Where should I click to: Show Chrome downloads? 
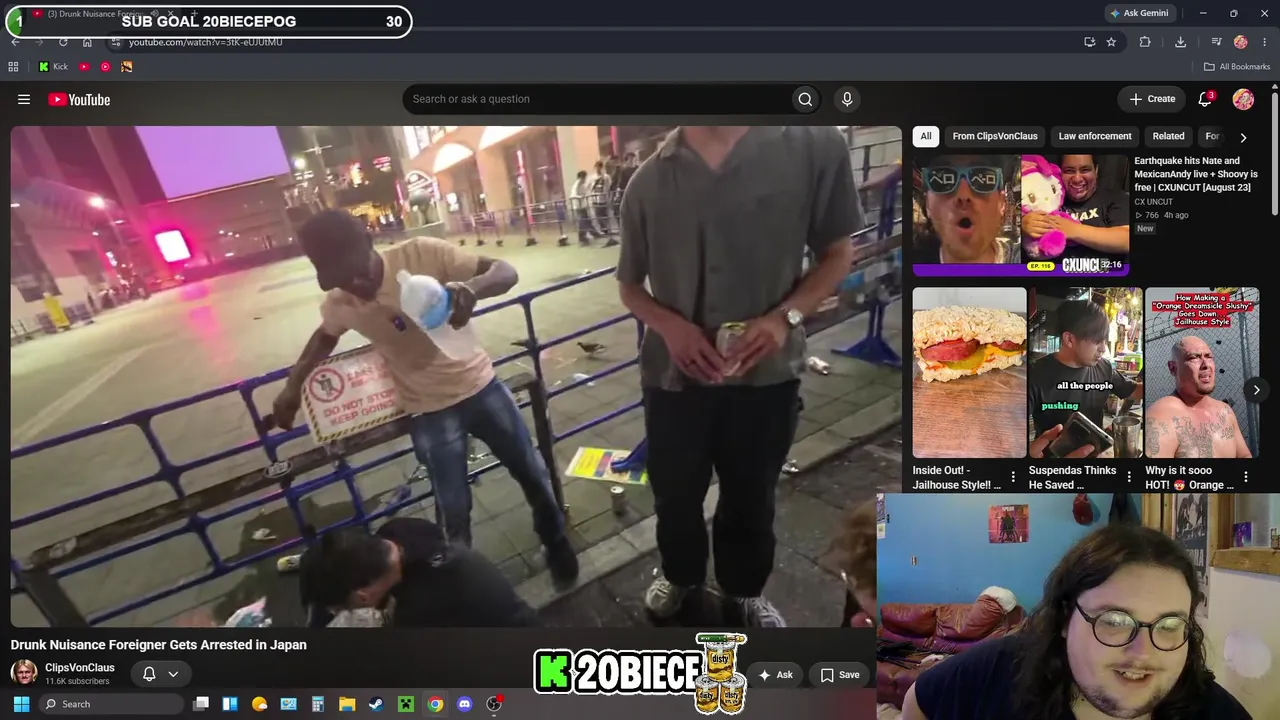pyautogui.click(x=1180, y=42)
